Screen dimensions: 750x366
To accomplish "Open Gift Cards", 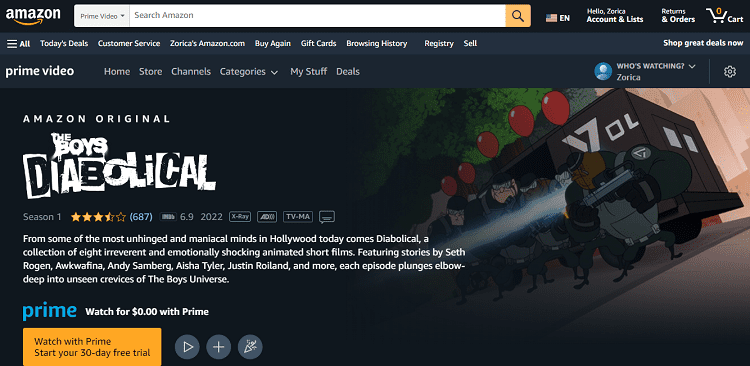I will [319, 44].
